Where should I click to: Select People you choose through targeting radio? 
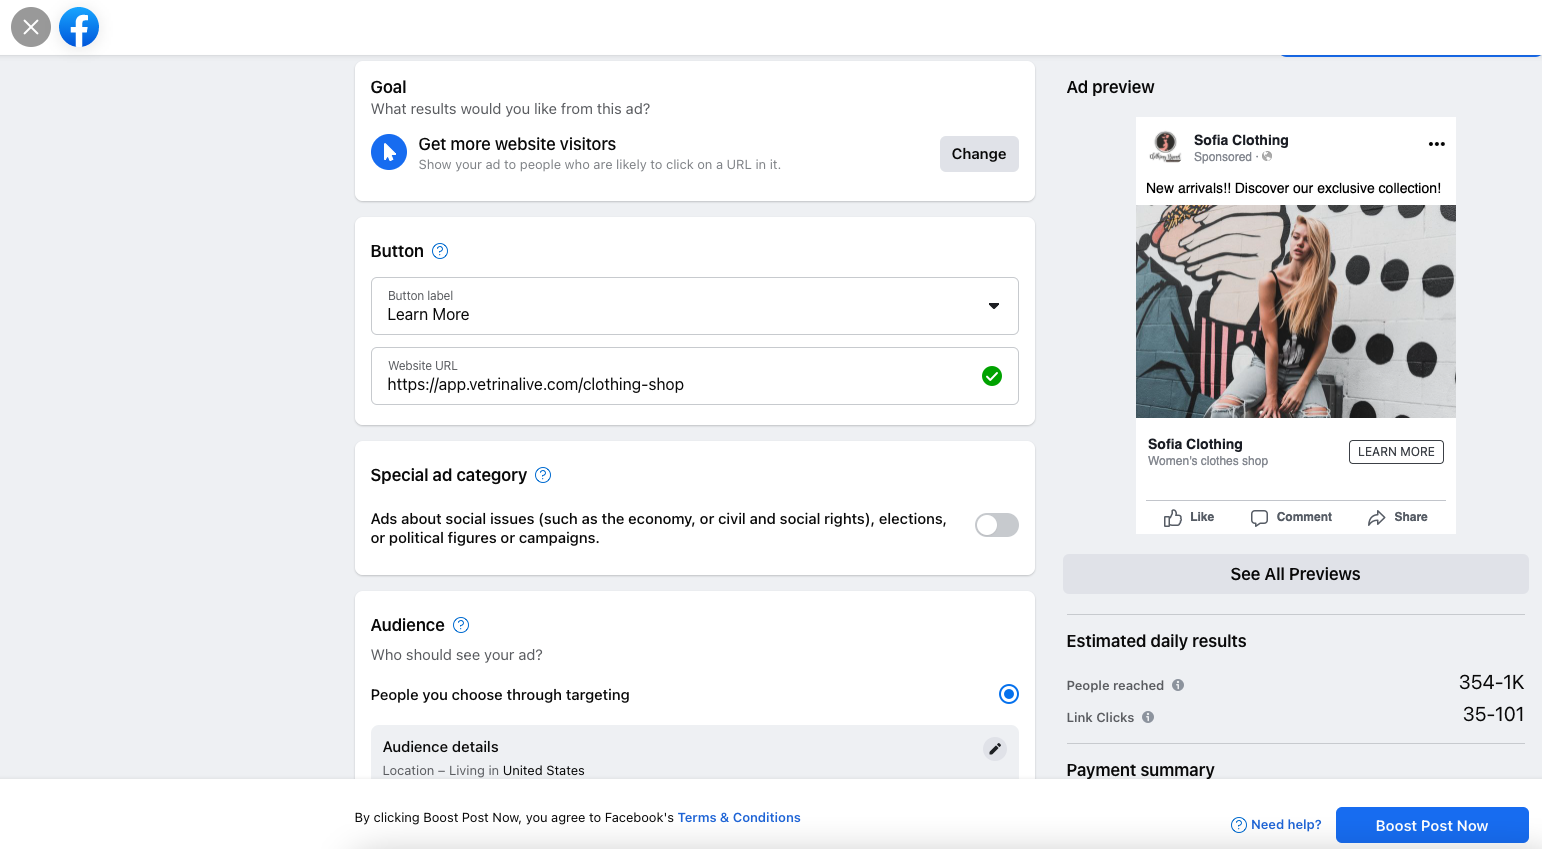[x=1009, y=694]
